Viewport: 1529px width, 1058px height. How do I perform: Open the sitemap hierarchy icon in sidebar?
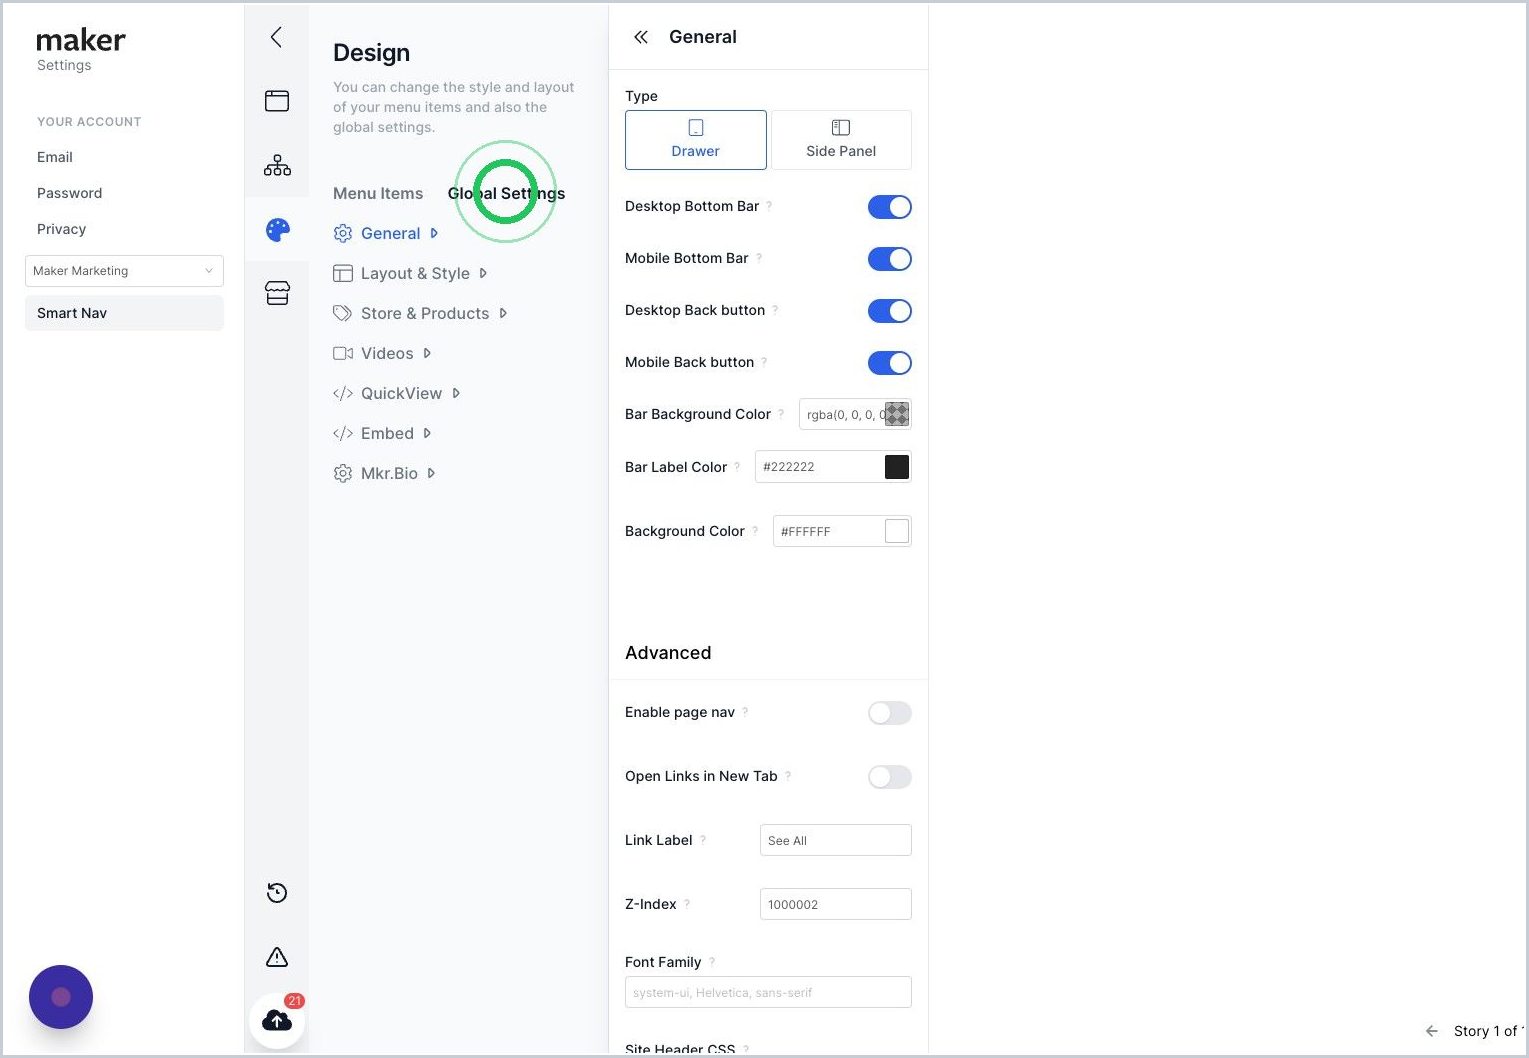[277, 165]
